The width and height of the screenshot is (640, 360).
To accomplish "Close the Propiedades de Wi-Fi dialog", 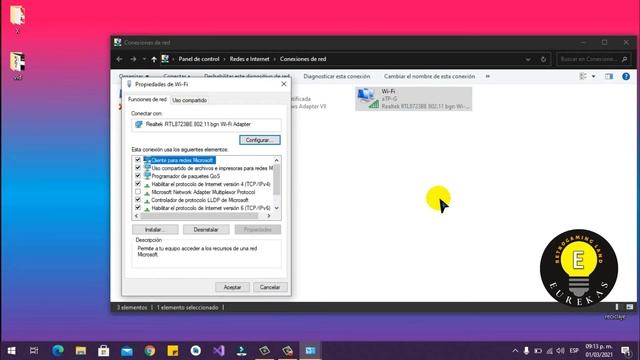I will [284, 84].
